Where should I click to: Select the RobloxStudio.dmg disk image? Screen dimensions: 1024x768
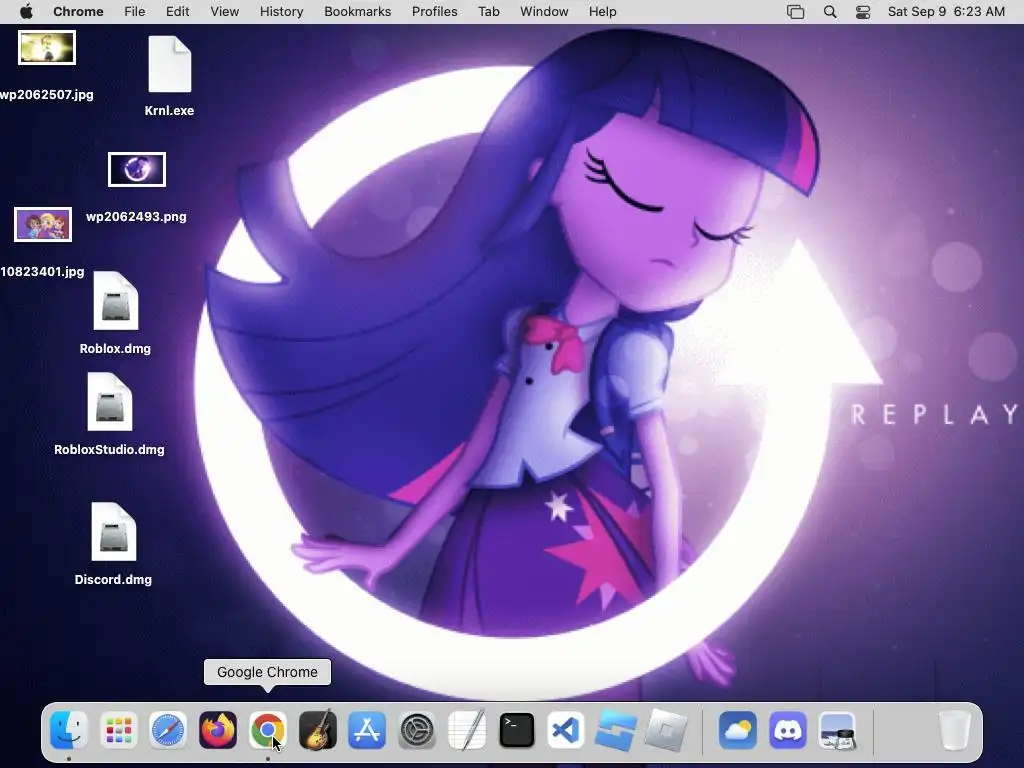pos(110,402)
